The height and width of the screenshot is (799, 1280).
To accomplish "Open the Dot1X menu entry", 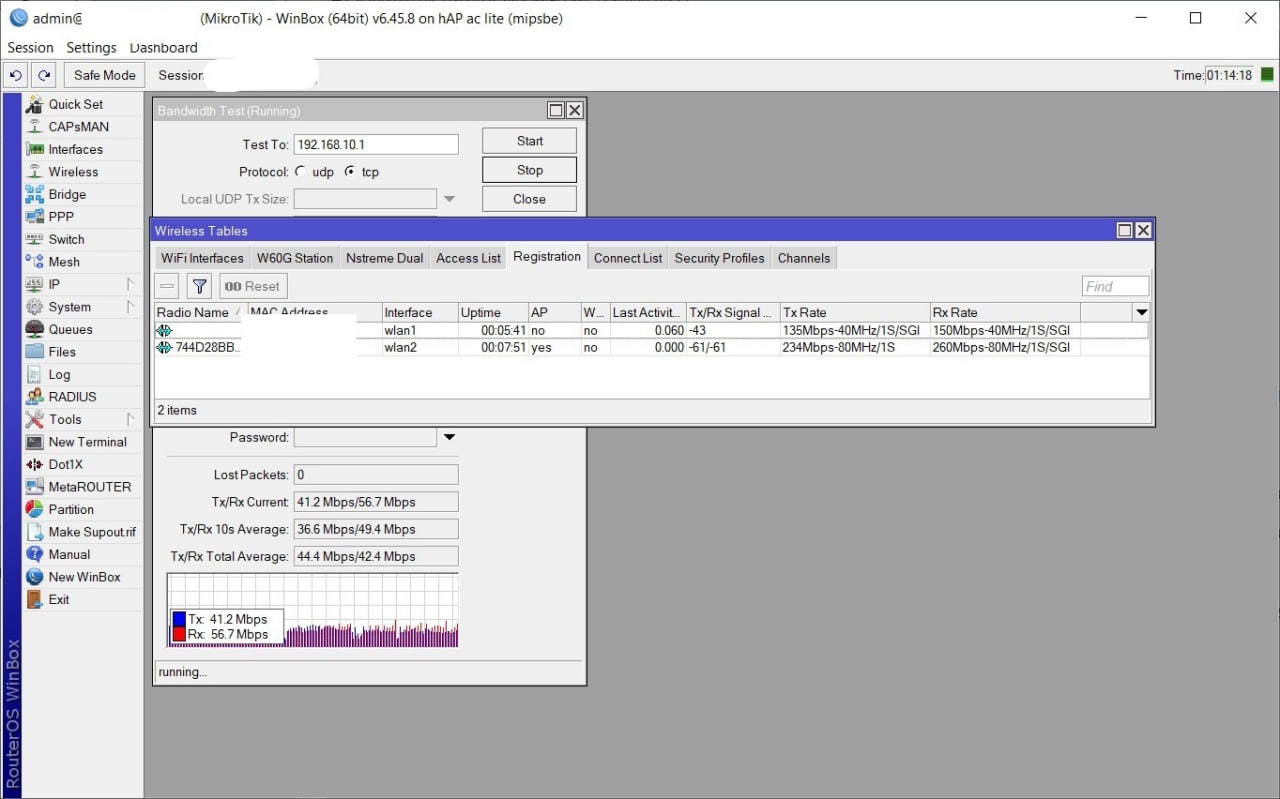I will [66, 464].
